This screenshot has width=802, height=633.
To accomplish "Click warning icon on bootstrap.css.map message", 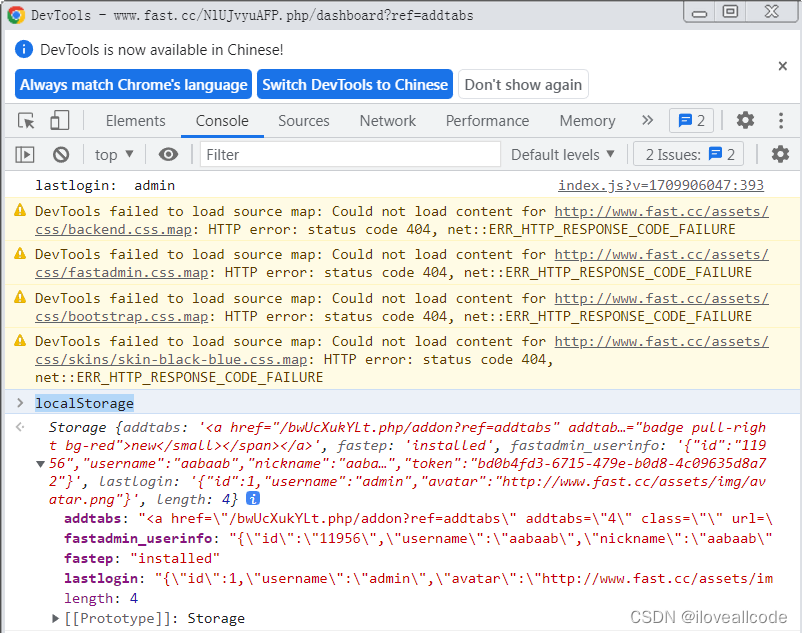I will (20, 297).
